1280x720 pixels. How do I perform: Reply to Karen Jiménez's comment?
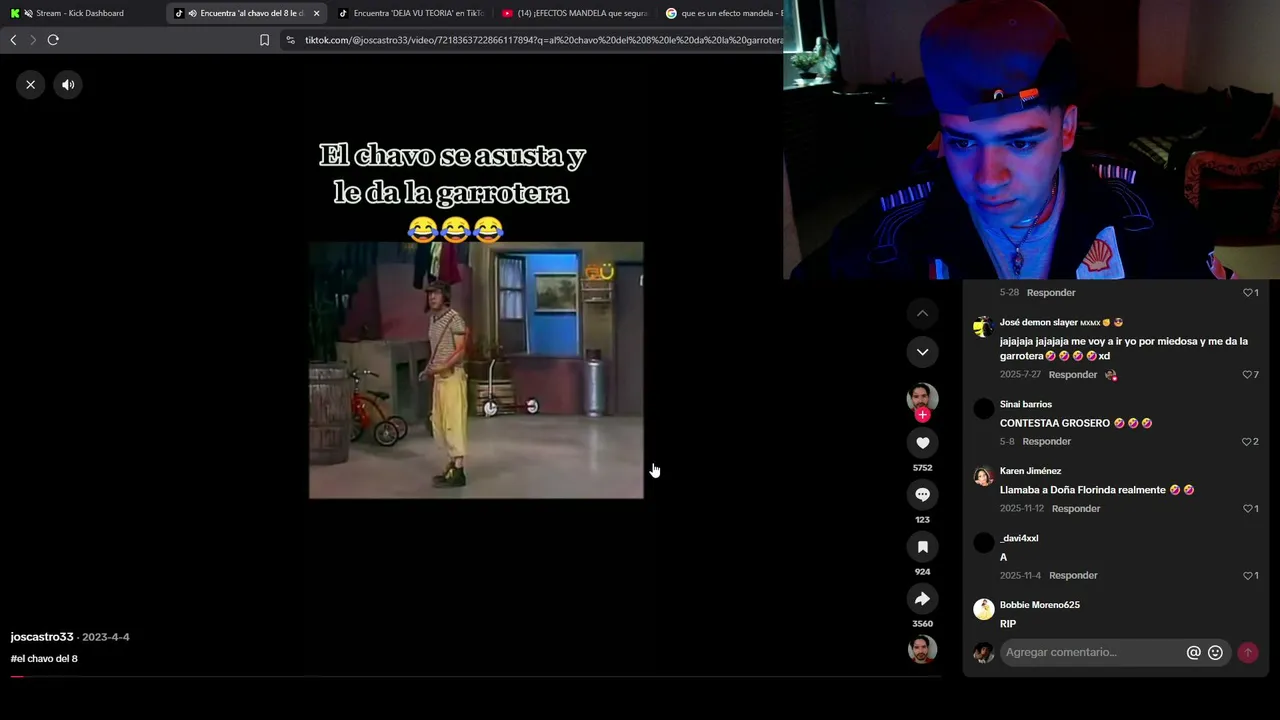(x=1076, y=509)
